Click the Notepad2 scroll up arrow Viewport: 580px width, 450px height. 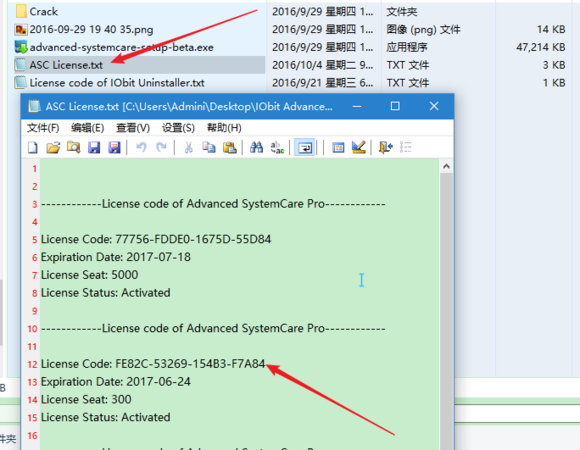tap(446, 166)
